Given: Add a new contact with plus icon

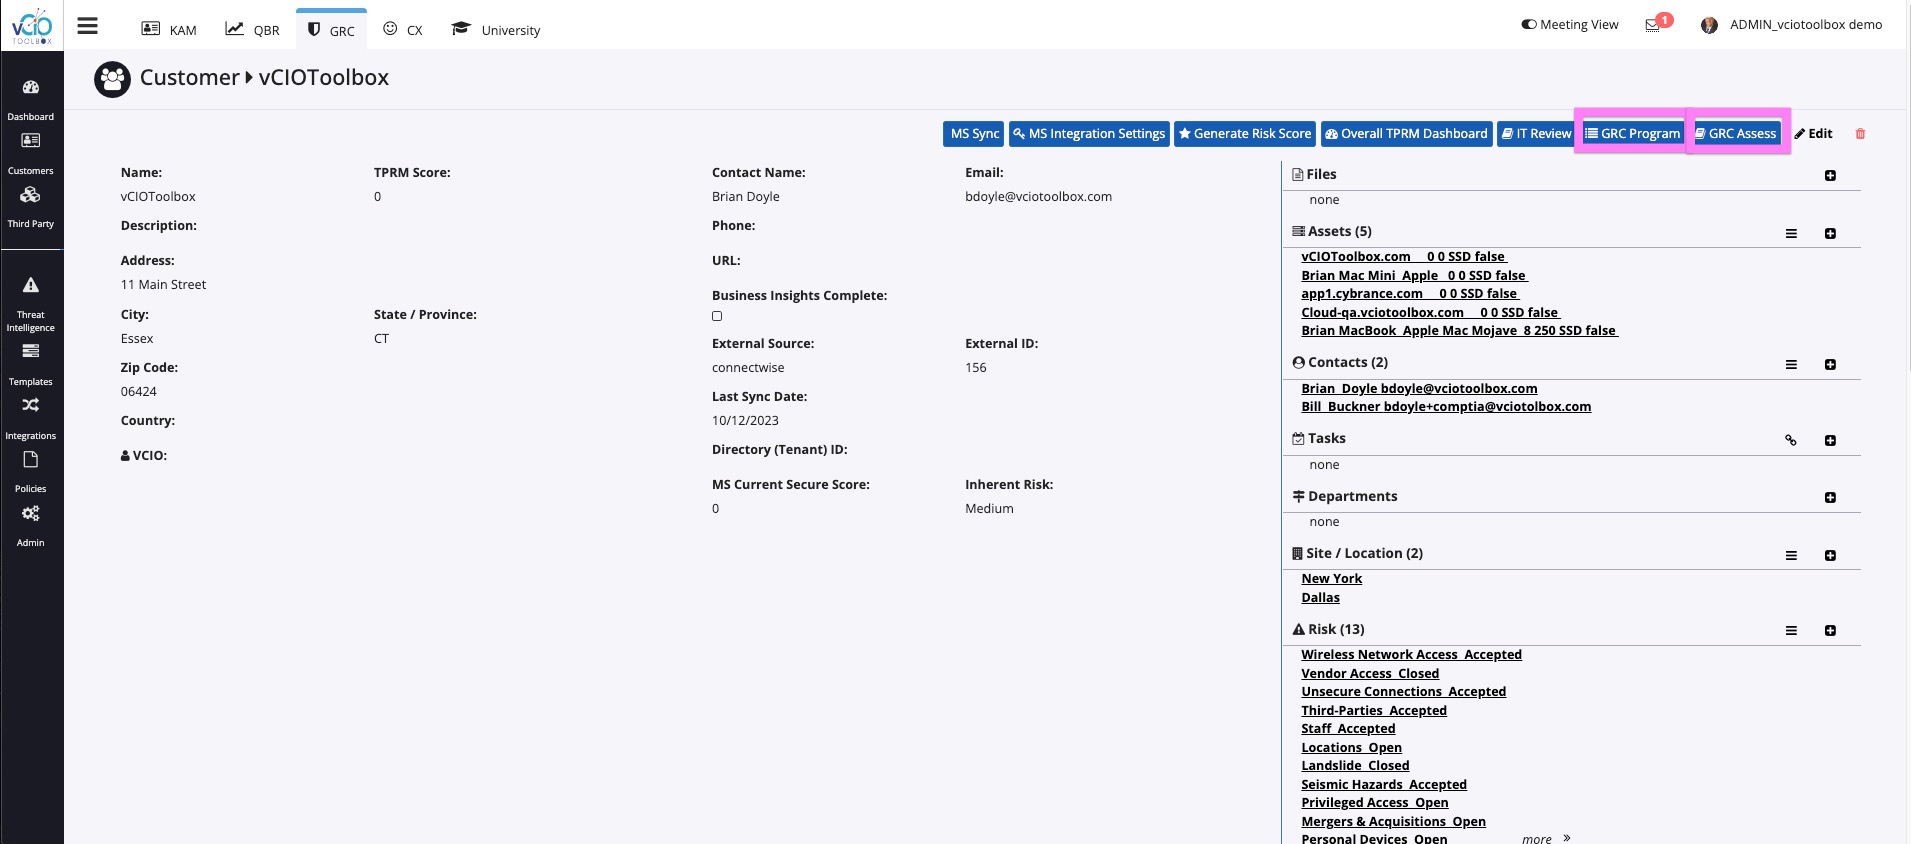Looking at the screenshot, I should coord(1830,365).
